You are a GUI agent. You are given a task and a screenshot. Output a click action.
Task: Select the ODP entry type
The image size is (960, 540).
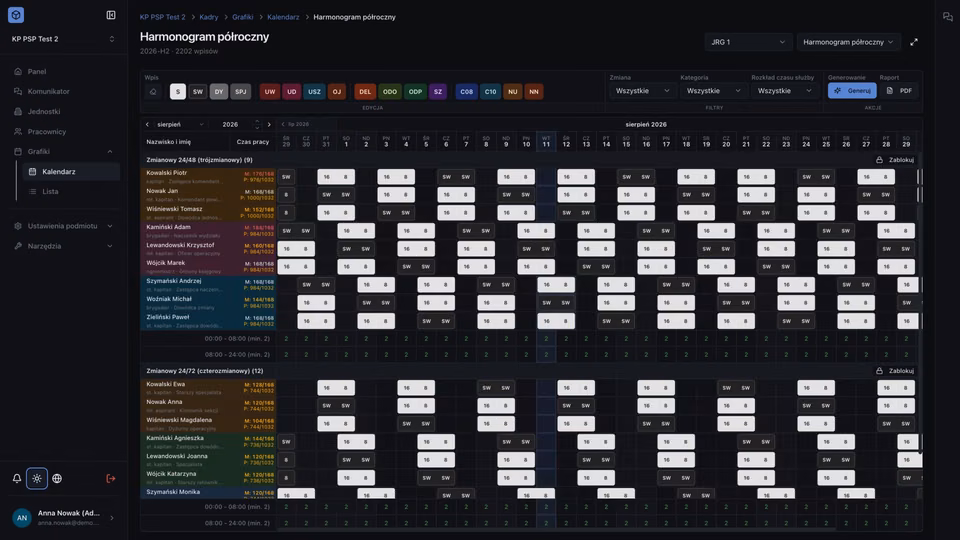(x=415, y=92)
